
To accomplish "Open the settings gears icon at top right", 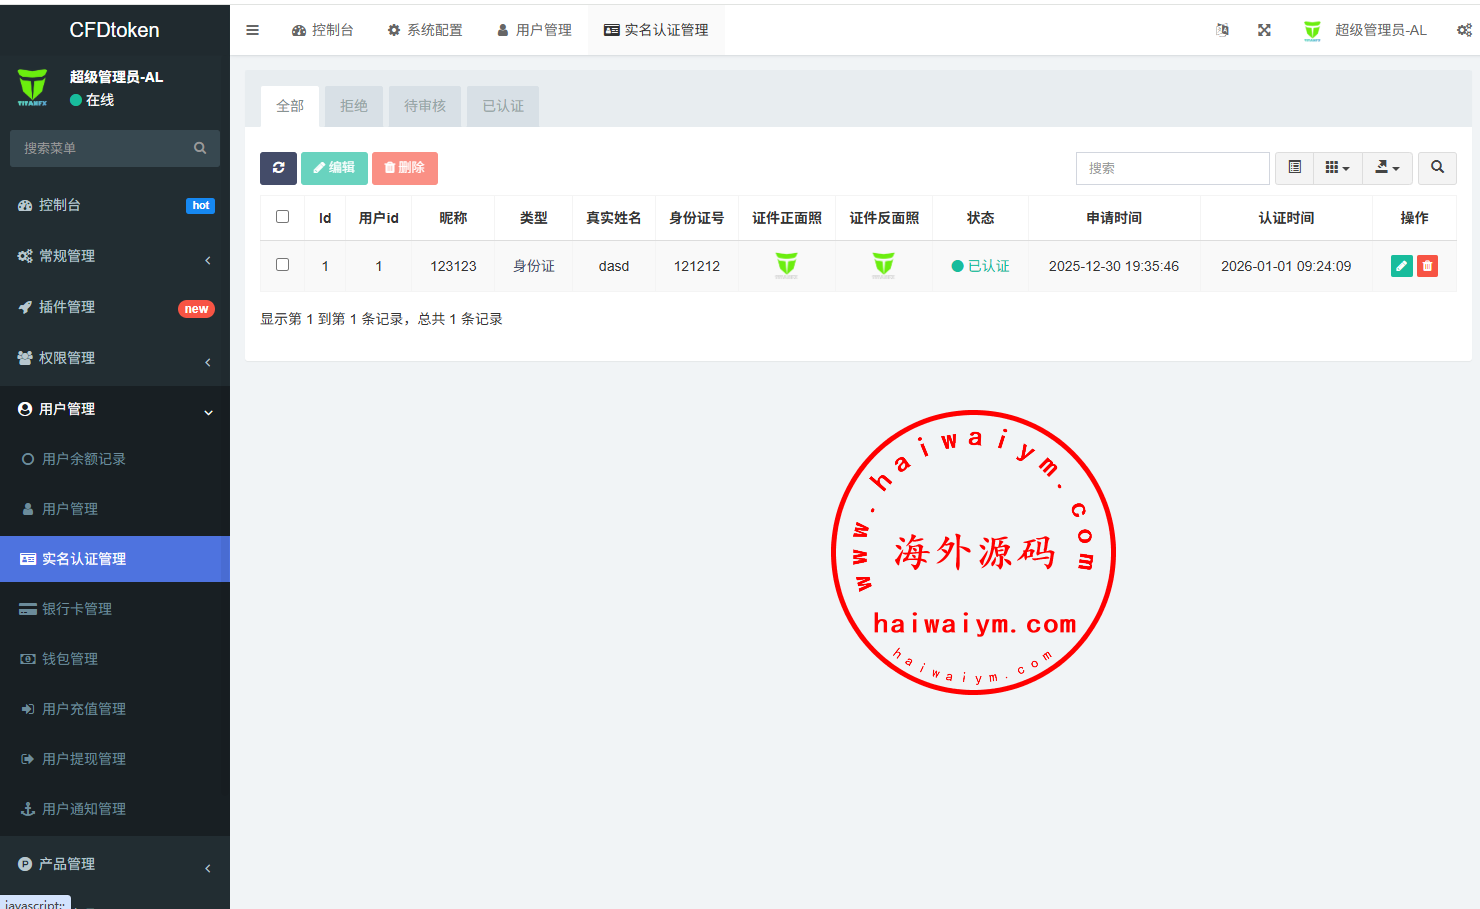I will 1464,30.
